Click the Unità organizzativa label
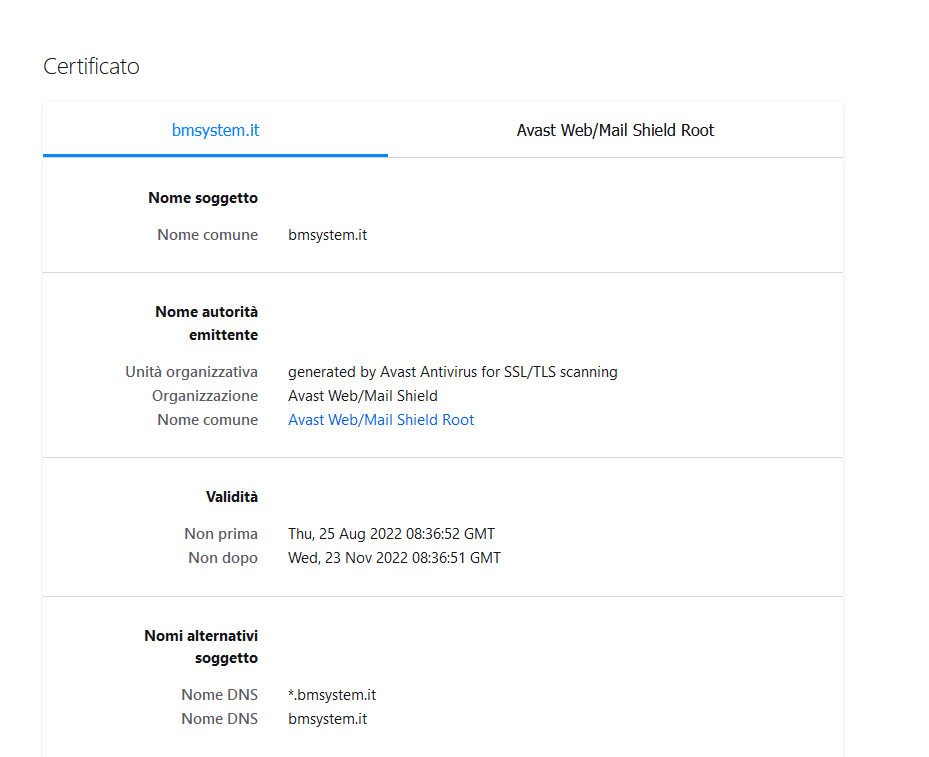 coord(191,372)
